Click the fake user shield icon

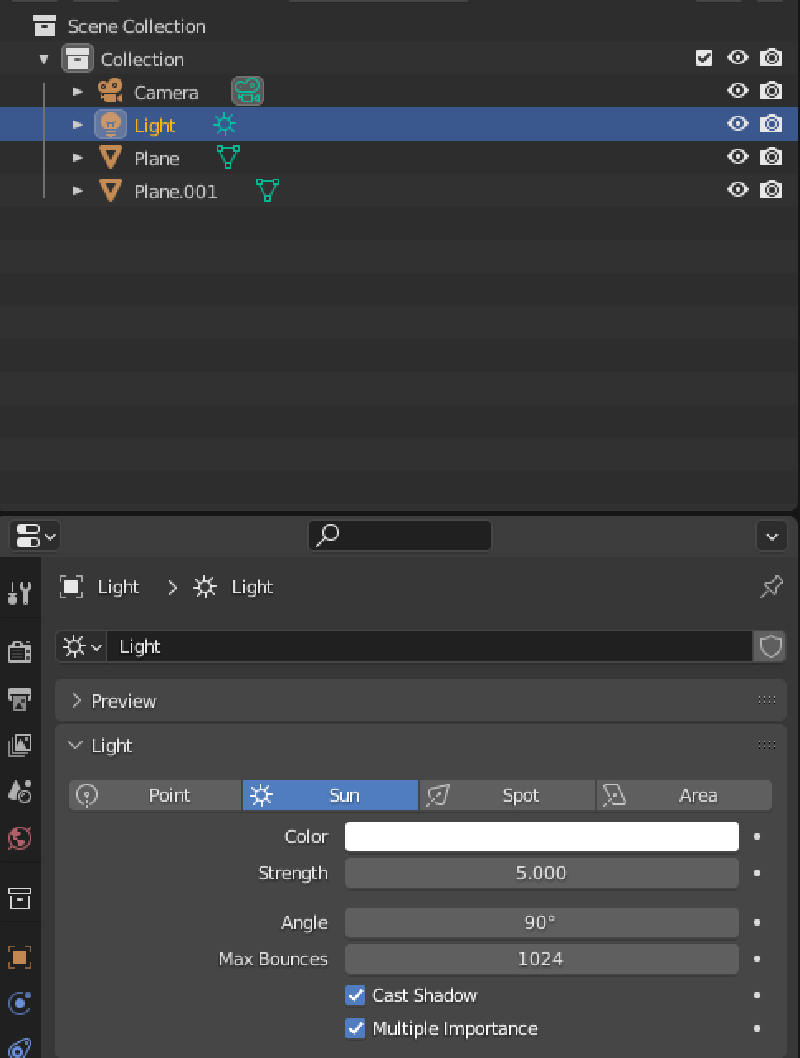click(x=770, y=647)
